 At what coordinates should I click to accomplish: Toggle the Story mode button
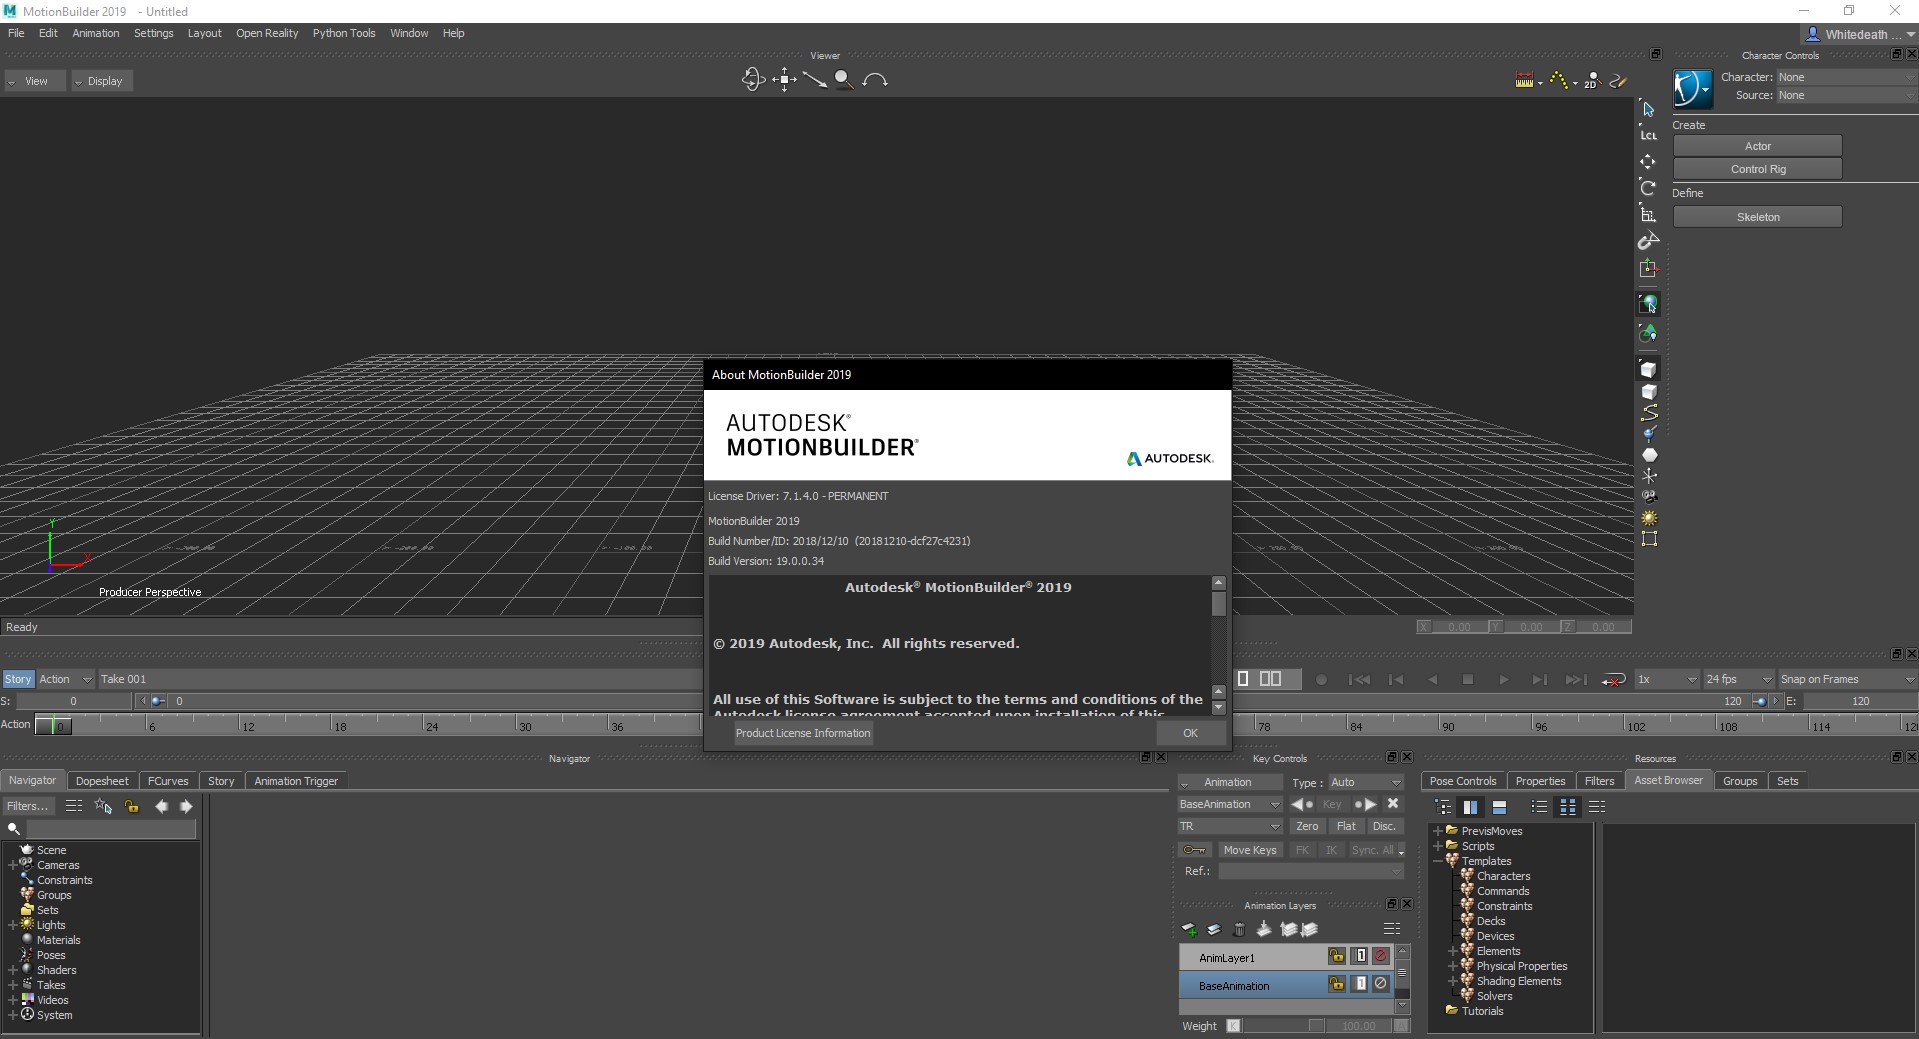click(18, 679)
